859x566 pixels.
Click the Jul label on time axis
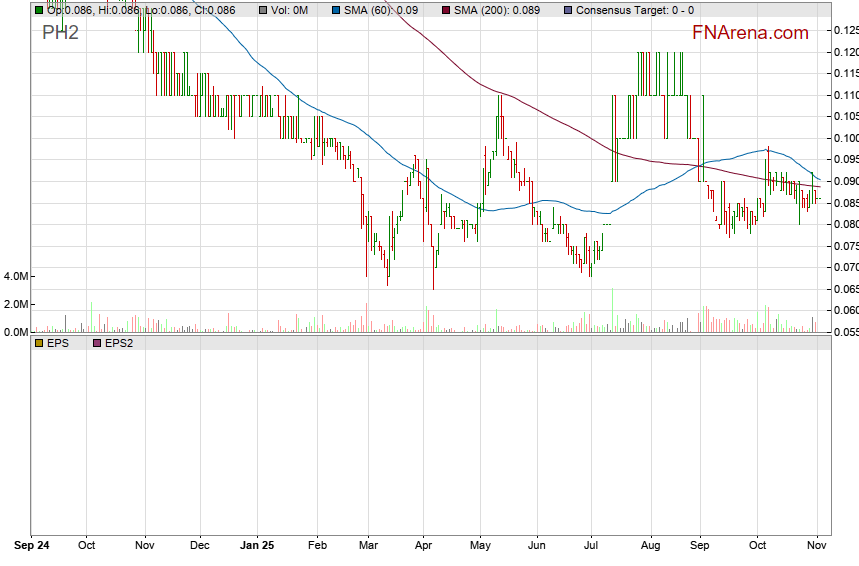pyautogui.click(x=591, y=546)
